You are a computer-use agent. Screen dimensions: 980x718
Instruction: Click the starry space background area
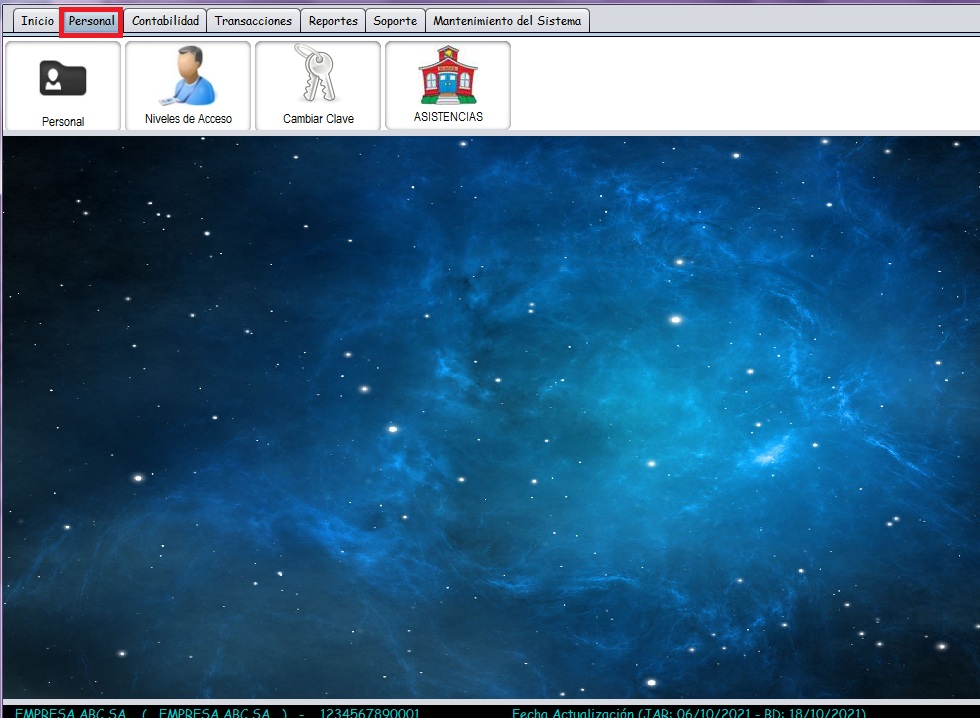[x=490, y=420]
